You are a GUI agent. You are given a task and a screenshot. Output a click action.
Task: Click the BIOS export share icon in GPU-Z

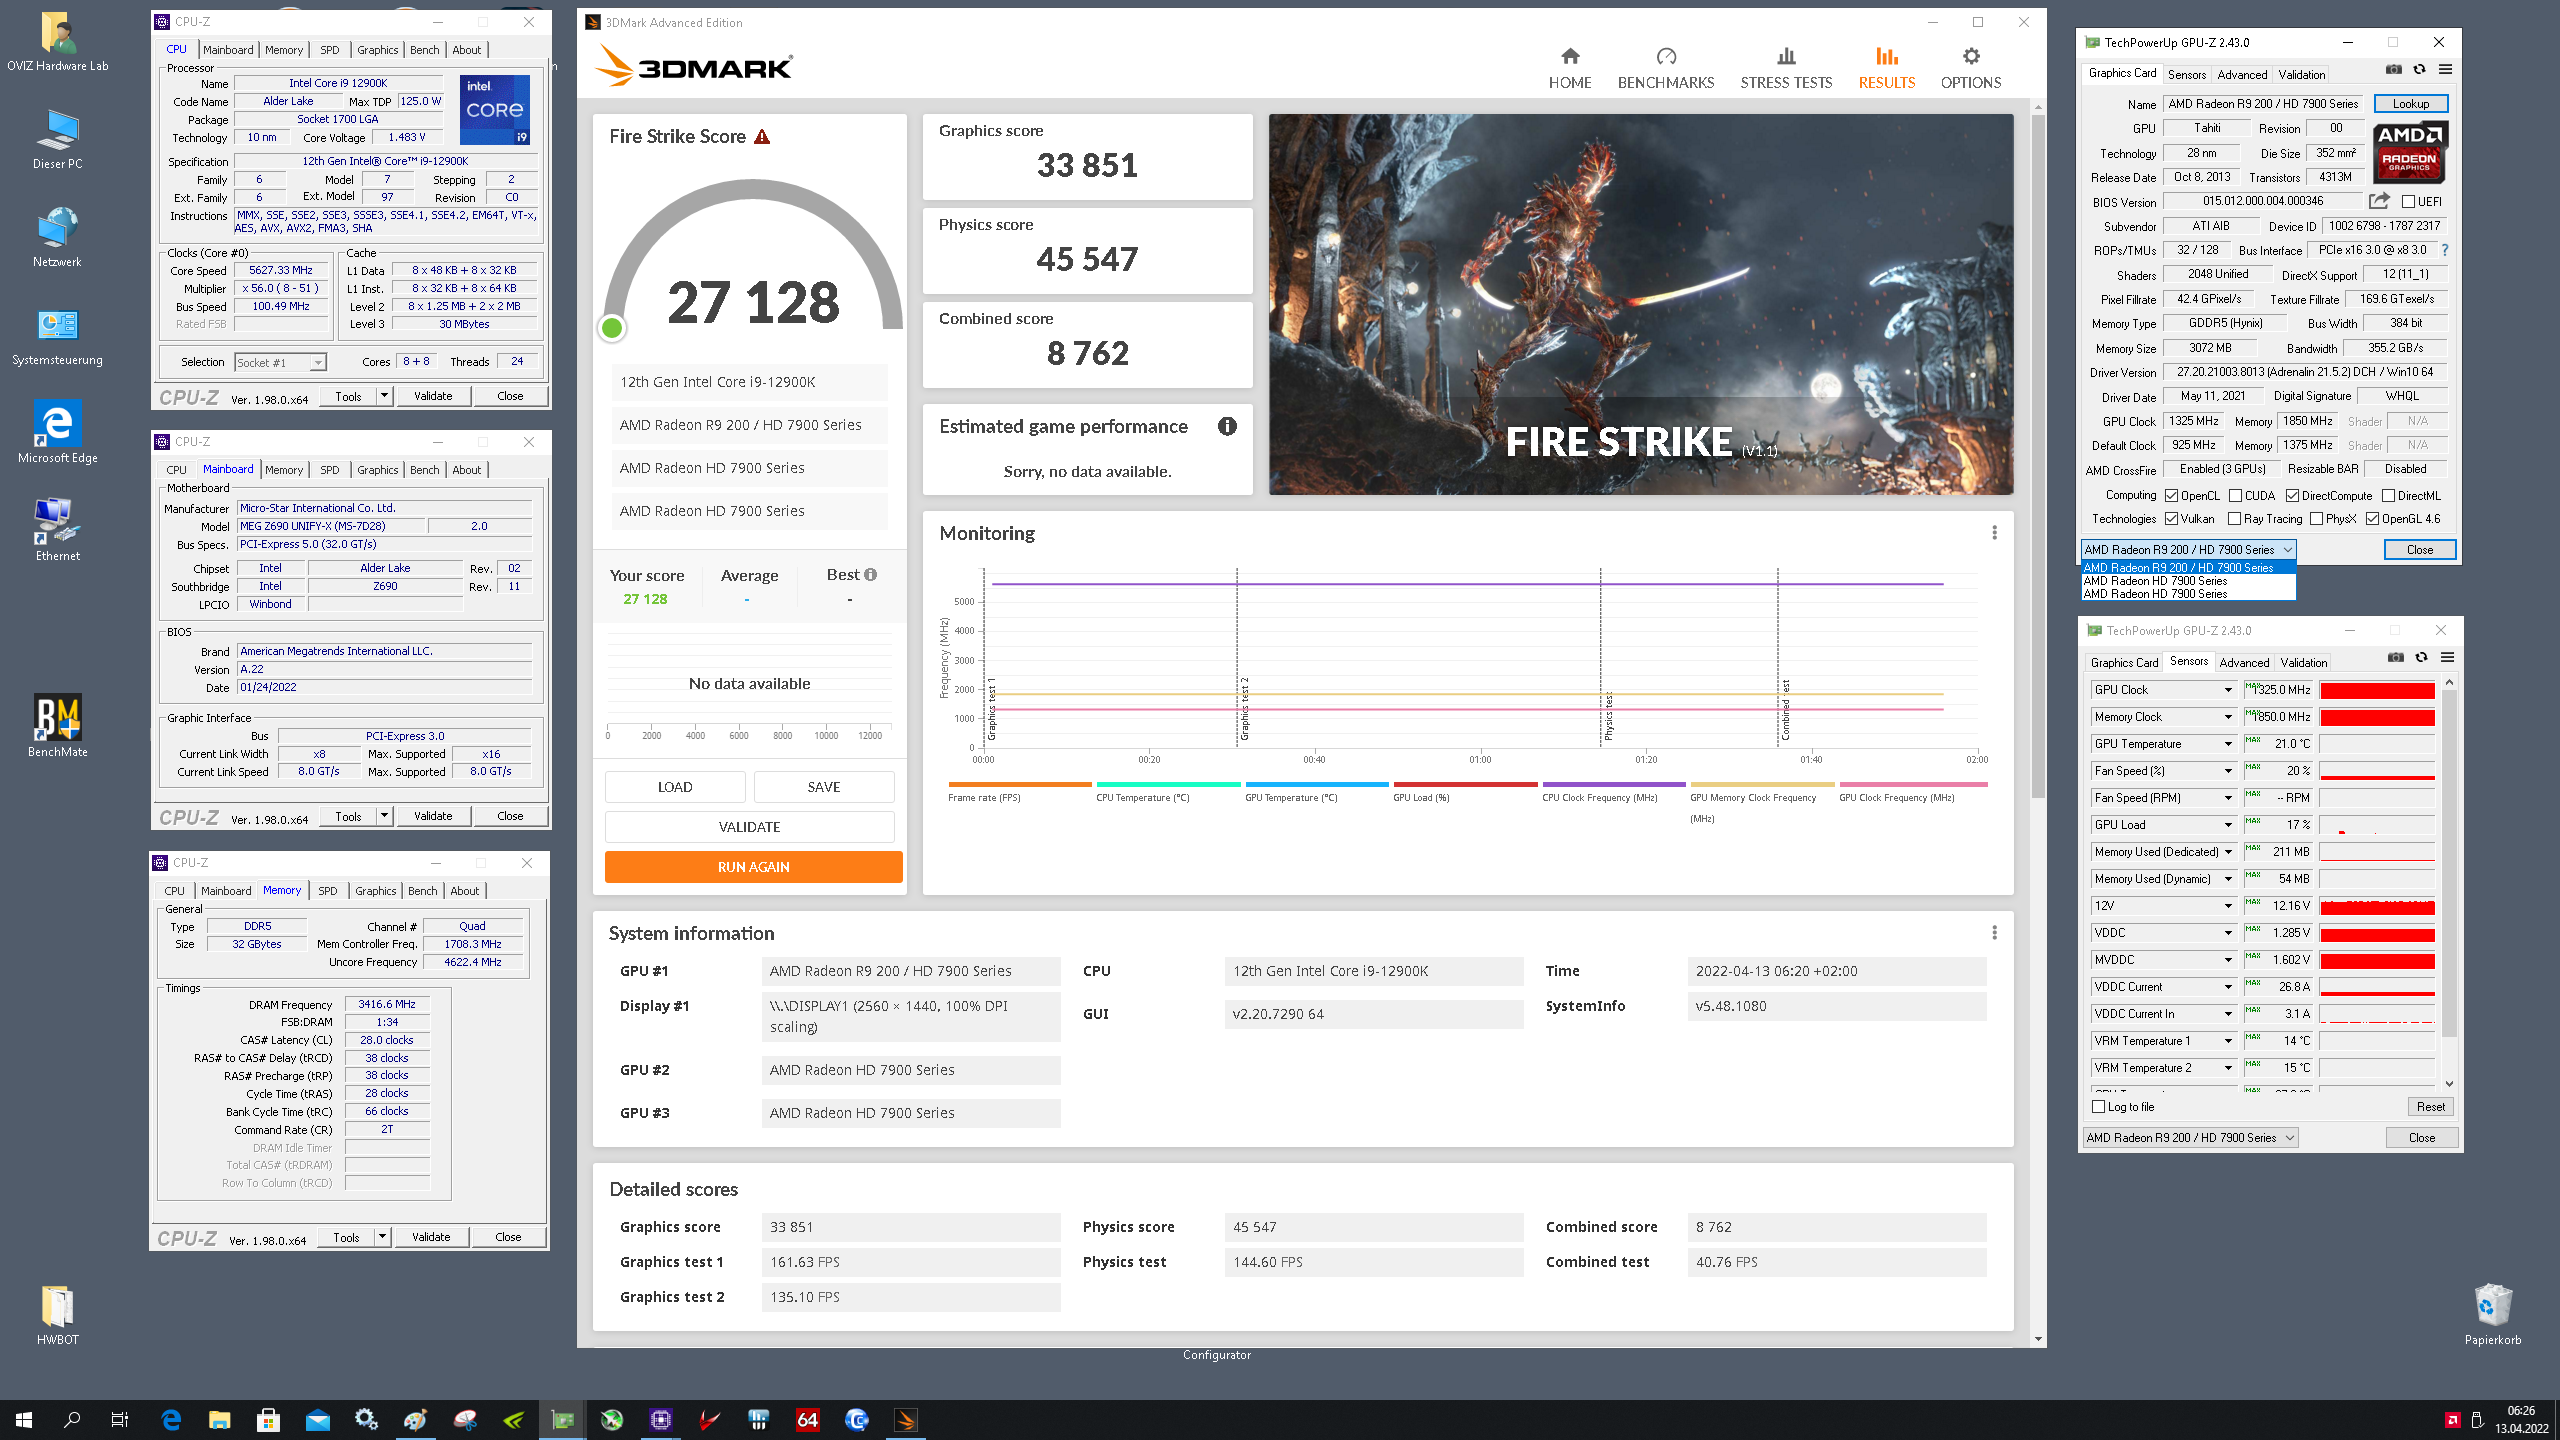pos(2379,201)
